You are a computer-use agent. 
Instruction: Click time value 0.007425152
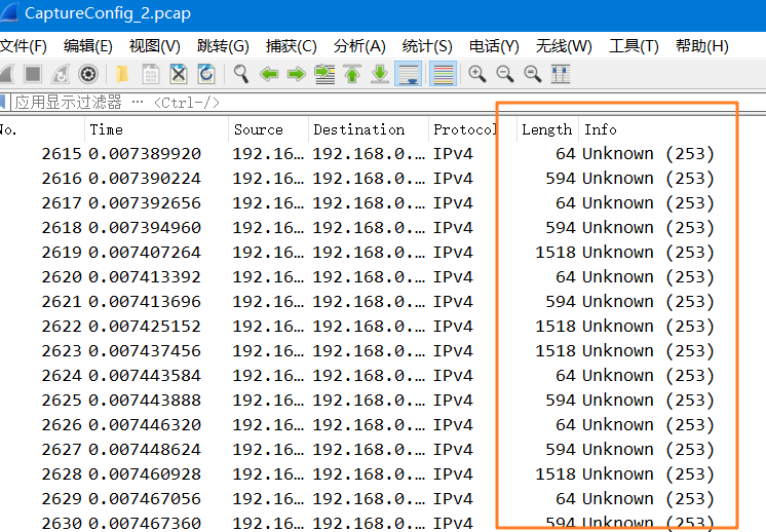145,326
